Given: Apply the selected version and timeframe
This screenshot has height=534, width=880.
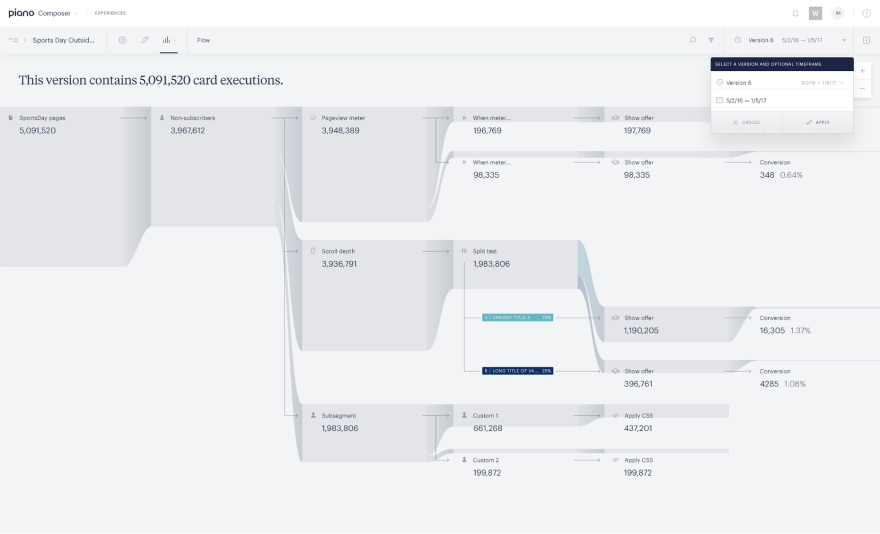Looking at the screenshot, I should pos(818,122).
